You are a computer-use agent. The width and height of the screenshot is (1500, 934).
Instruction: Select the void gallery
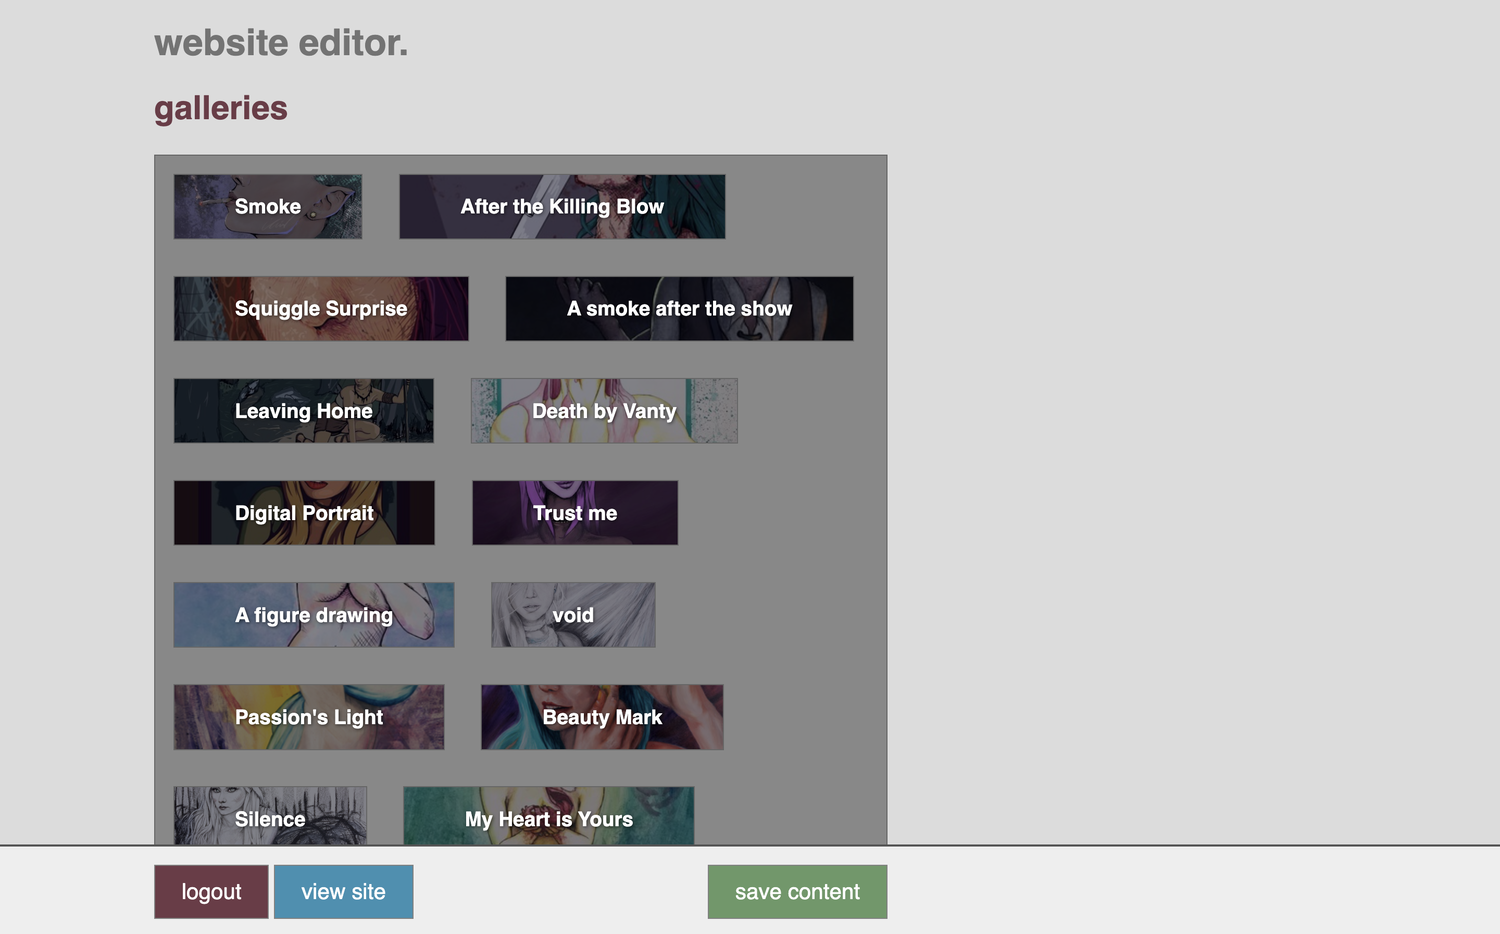point(572,614)
